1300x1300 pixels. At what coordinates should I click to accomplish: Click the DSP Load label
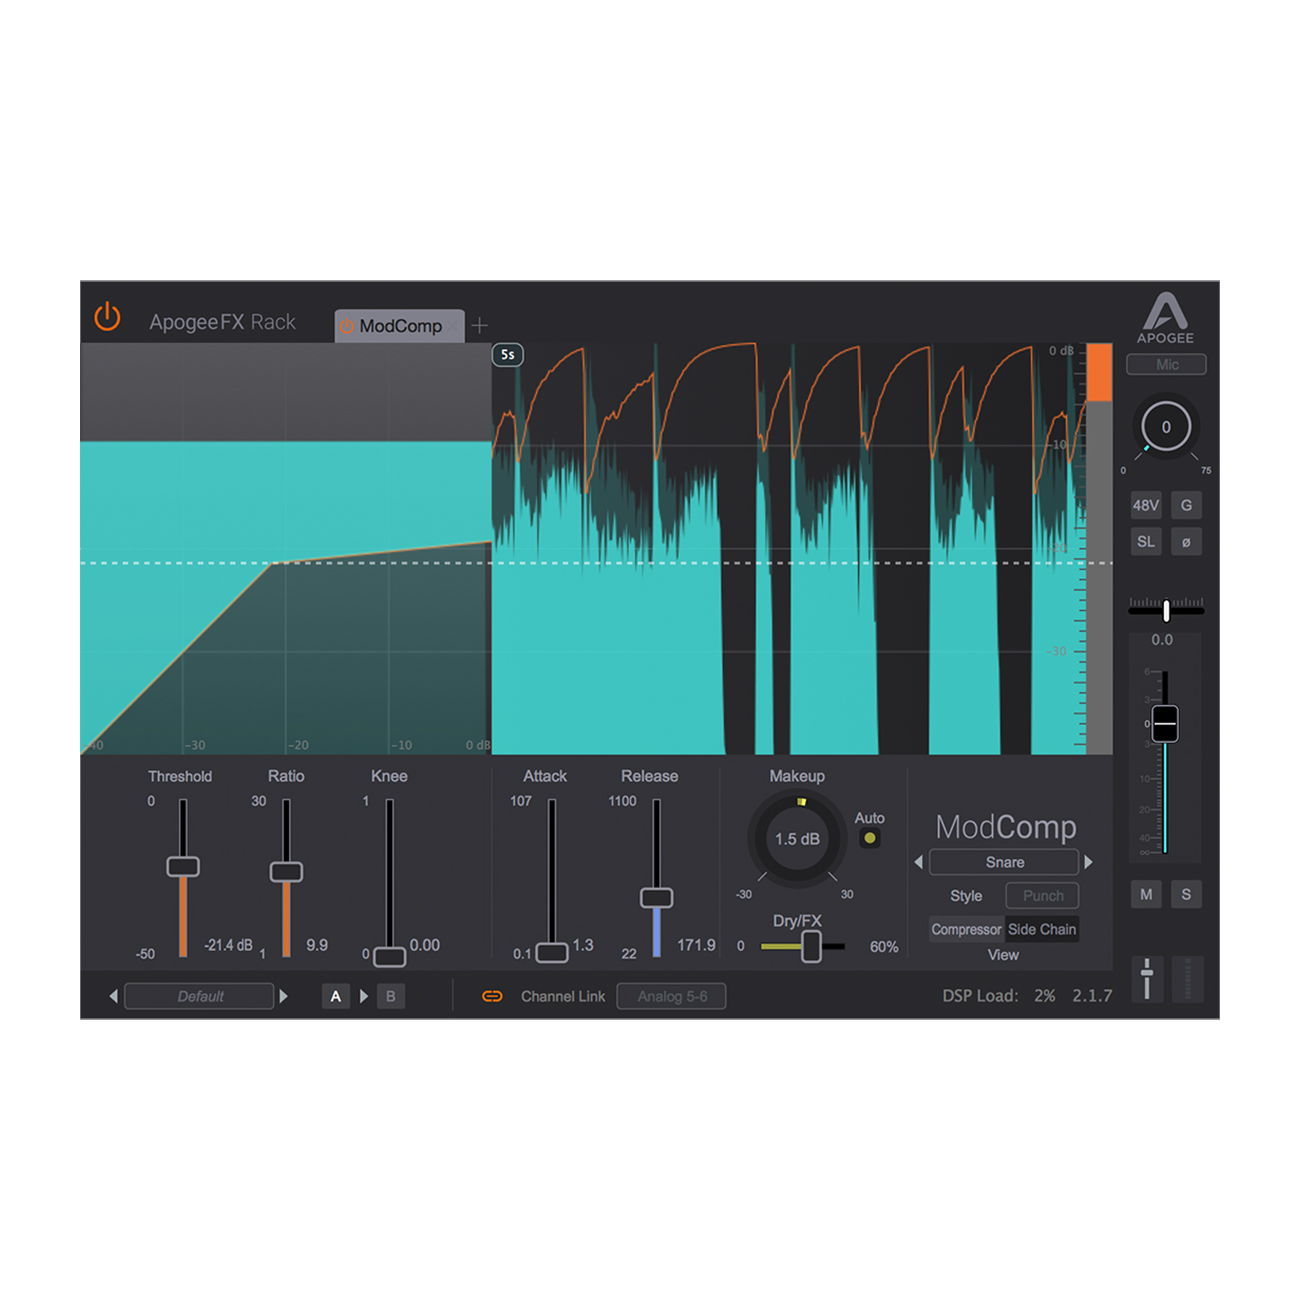(980, 996)
